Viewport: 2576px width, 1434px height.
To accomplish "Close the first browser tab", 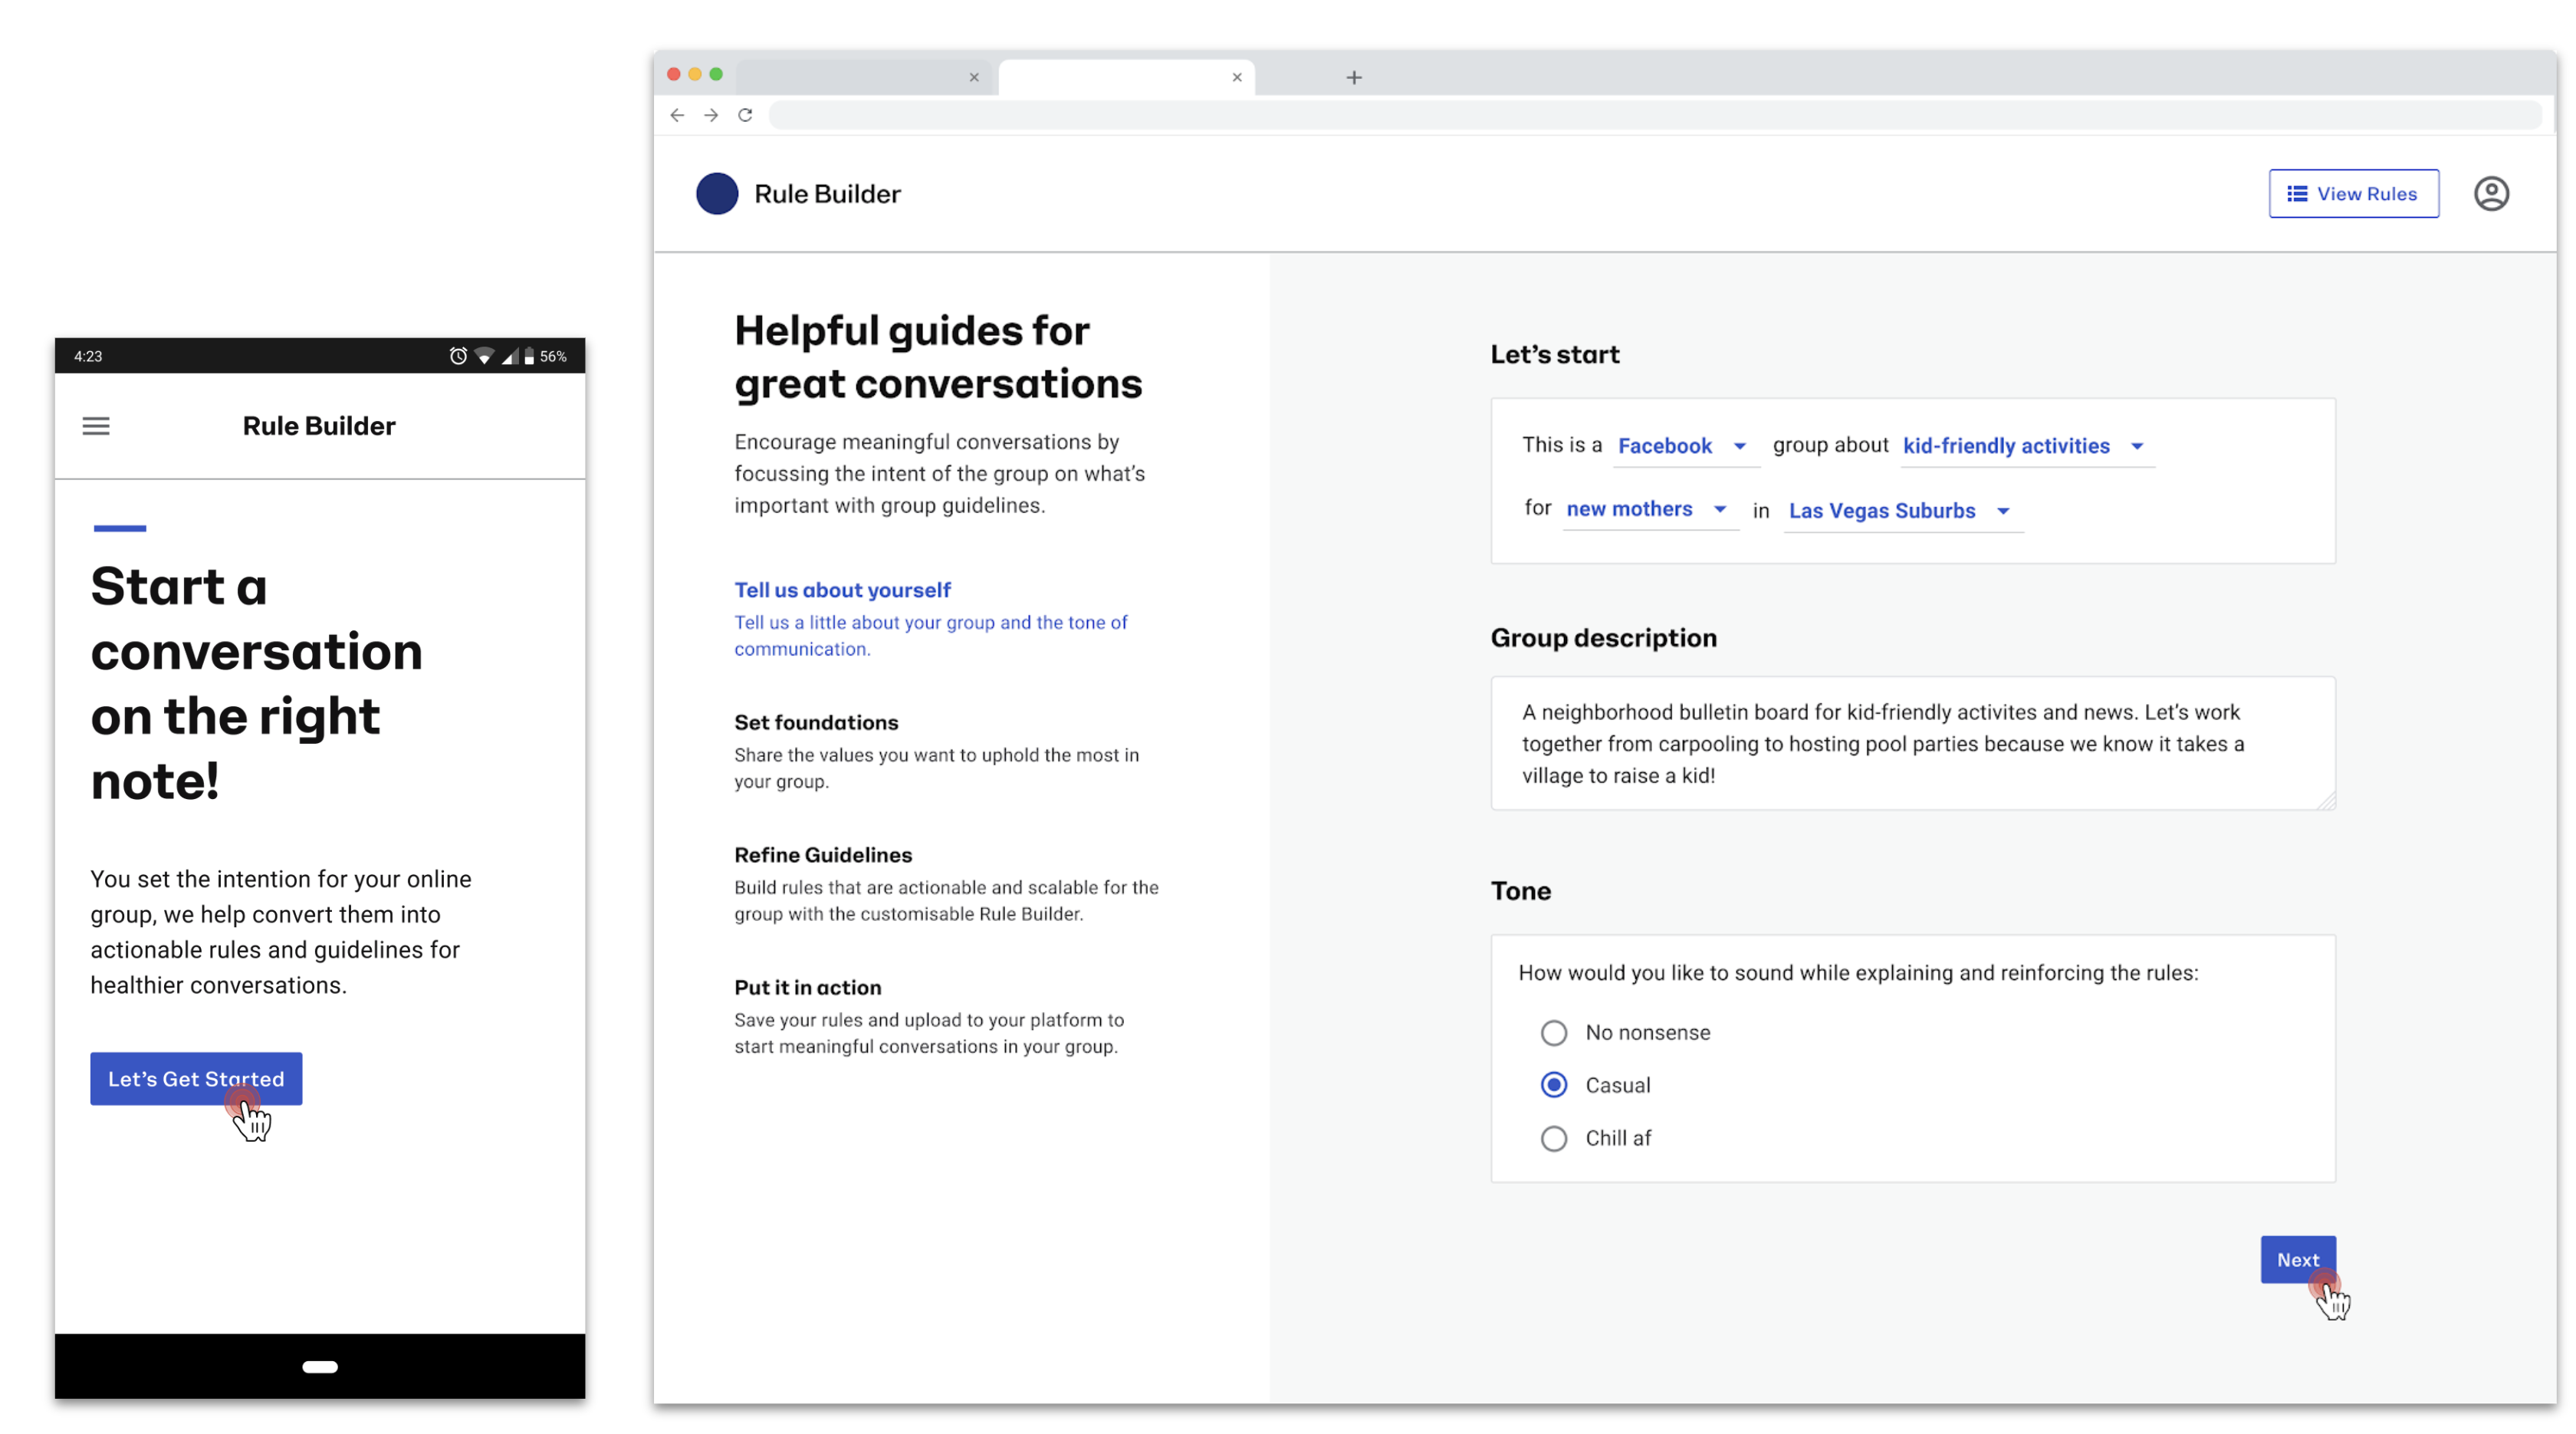I will pyautogui.click(x=973, y=77).
